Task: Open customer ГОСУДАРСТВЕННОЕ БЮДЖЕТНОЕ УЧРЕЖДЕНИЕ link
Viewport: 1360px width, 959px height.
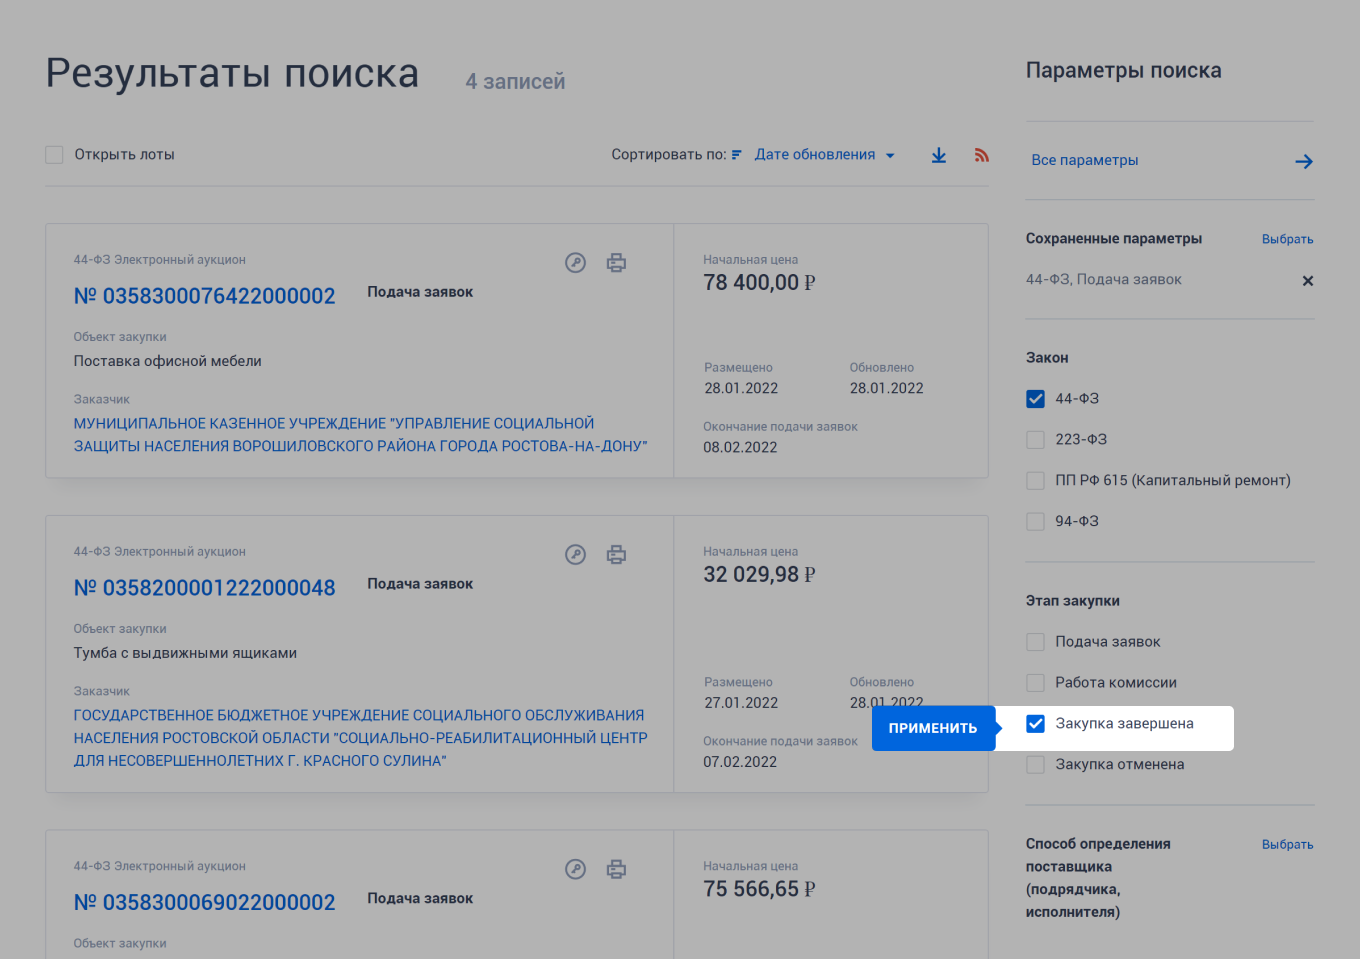Action: click(x=360, y=738)
